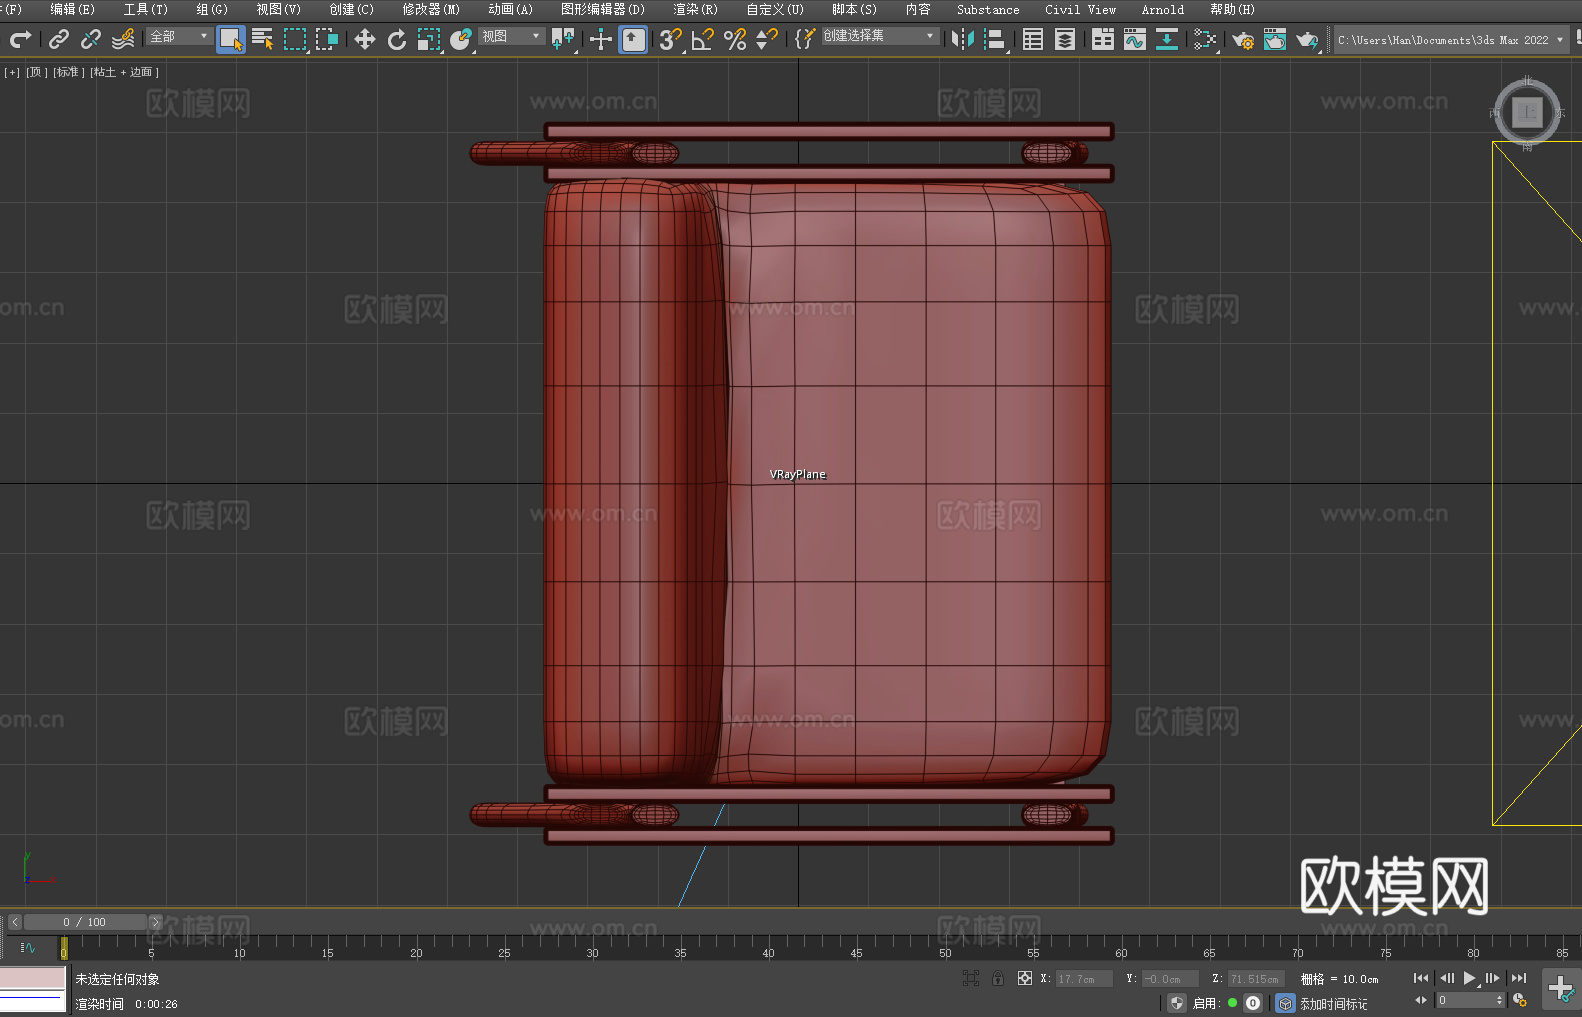Activate the Select and Move tool
1582x1017 pixels.
pos(365,39)
